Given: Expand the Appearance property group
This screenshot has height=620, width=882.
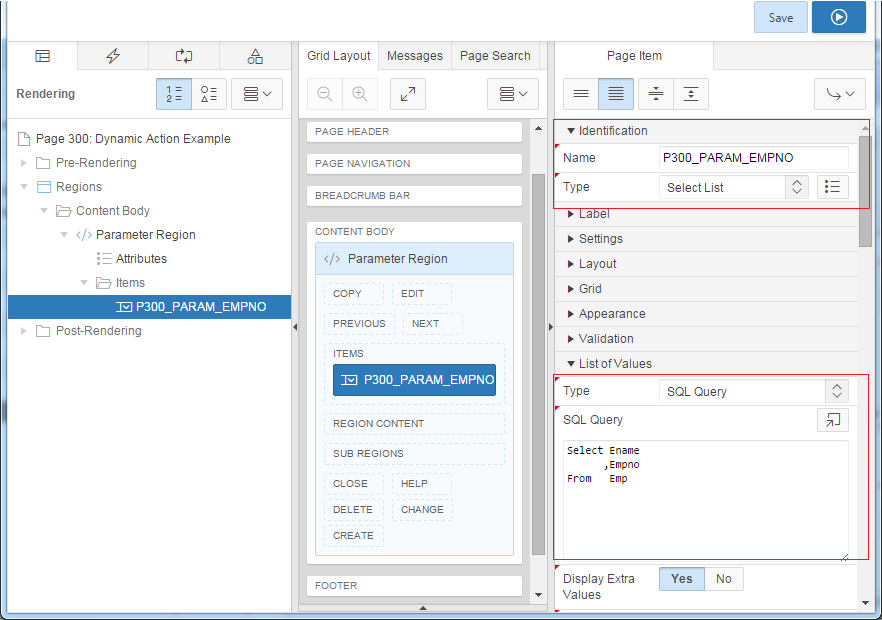Looking at the screenshot, I should coord(570,314).
